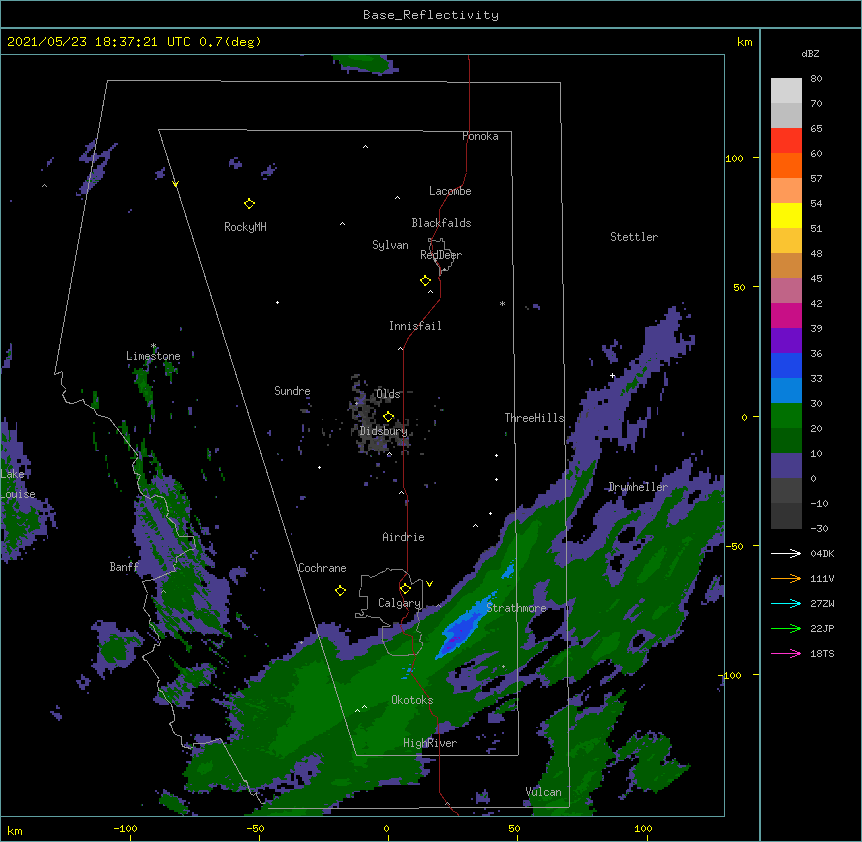Viewport: 862px width, 842px height.
Task: Pick the red 65-60 dBZ legend swatch
Action: [786, 141]
